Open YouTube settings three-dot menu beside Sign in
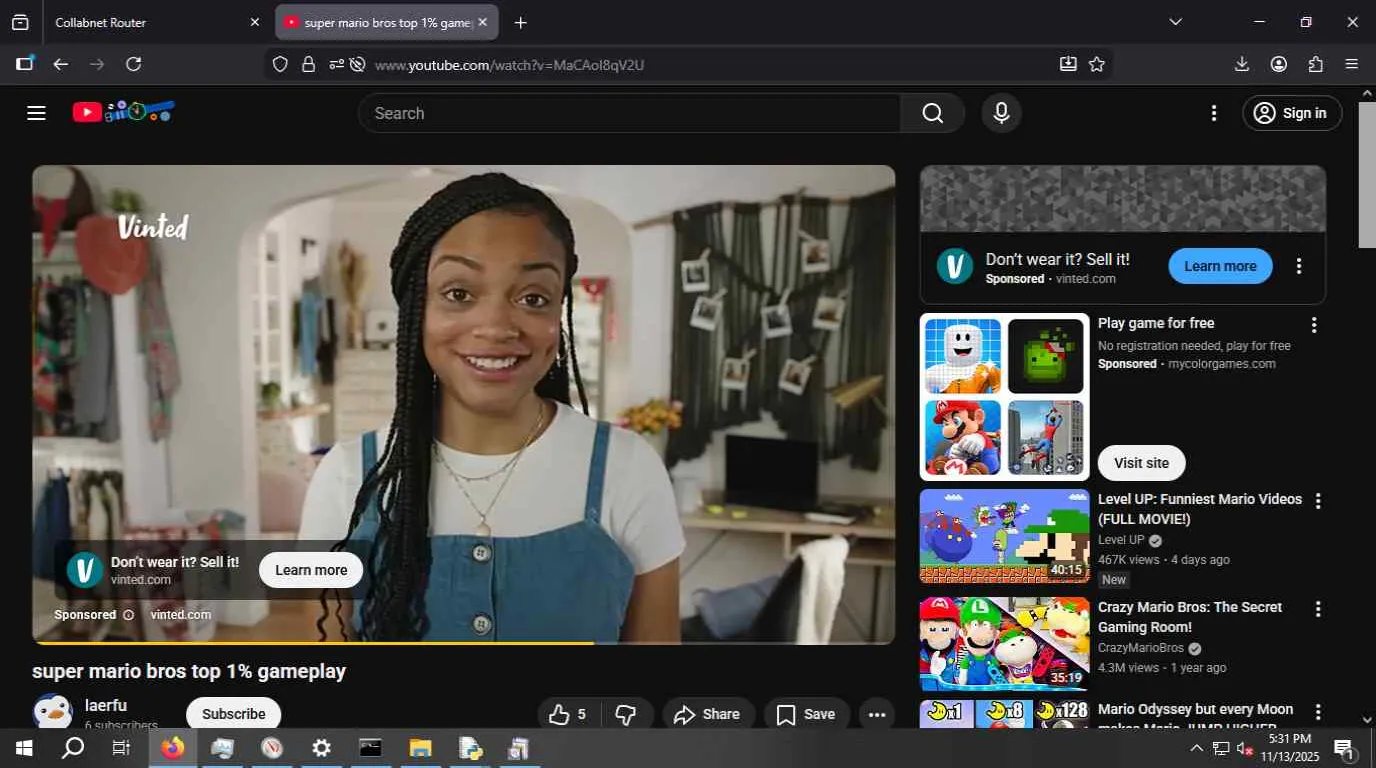This screenshot has height=768, width=1376. [1214, 113]
